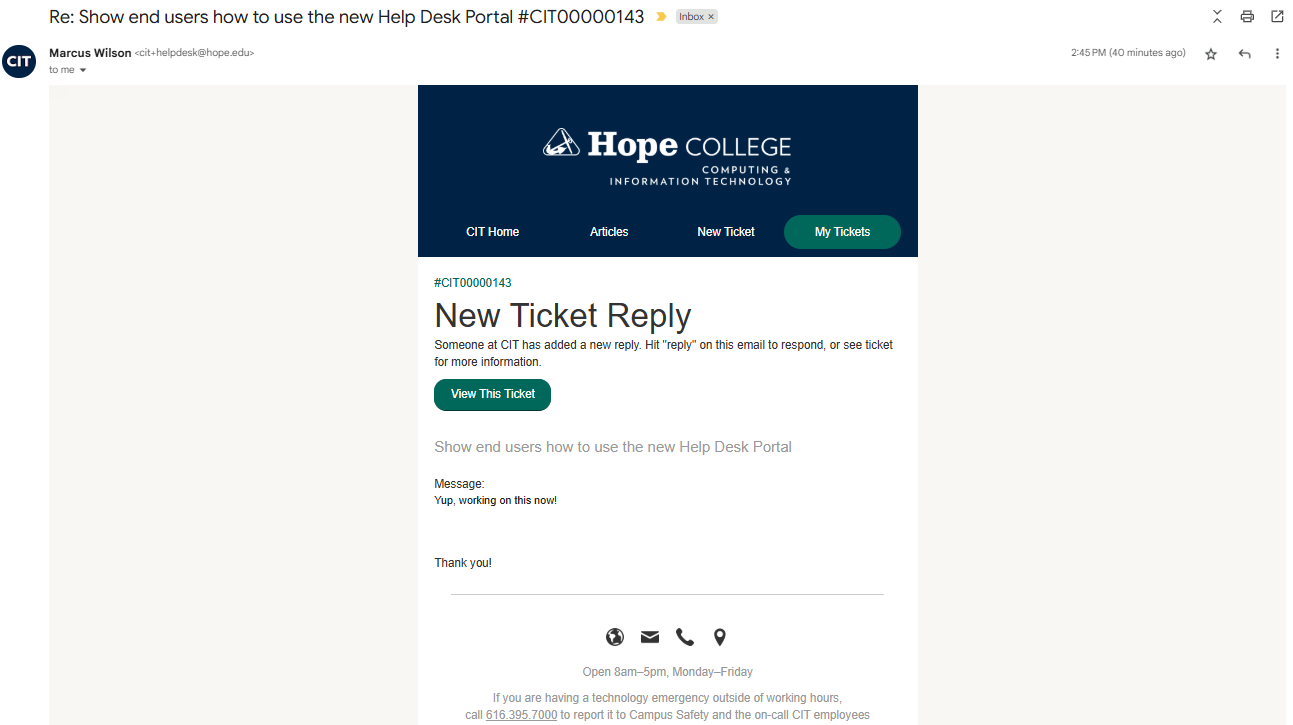Expand recipient details next to 'to me'
Screen dimensions: 1293x725
coord(83,70)
